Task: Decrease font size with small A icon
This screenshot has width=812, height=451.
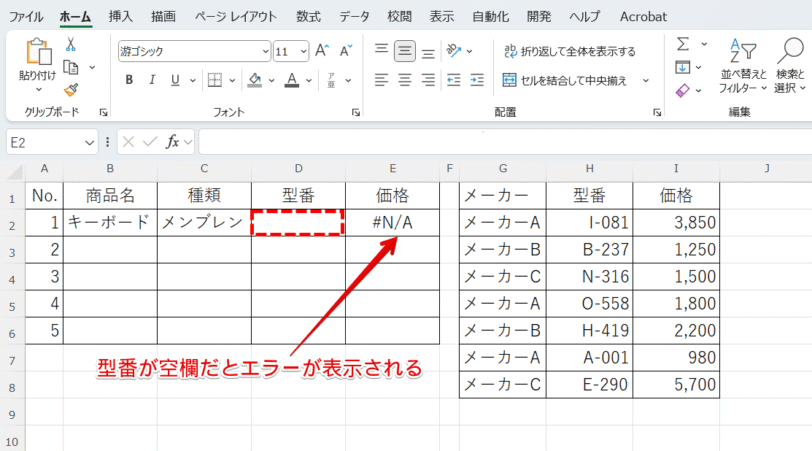Action: tap(345, 51)
